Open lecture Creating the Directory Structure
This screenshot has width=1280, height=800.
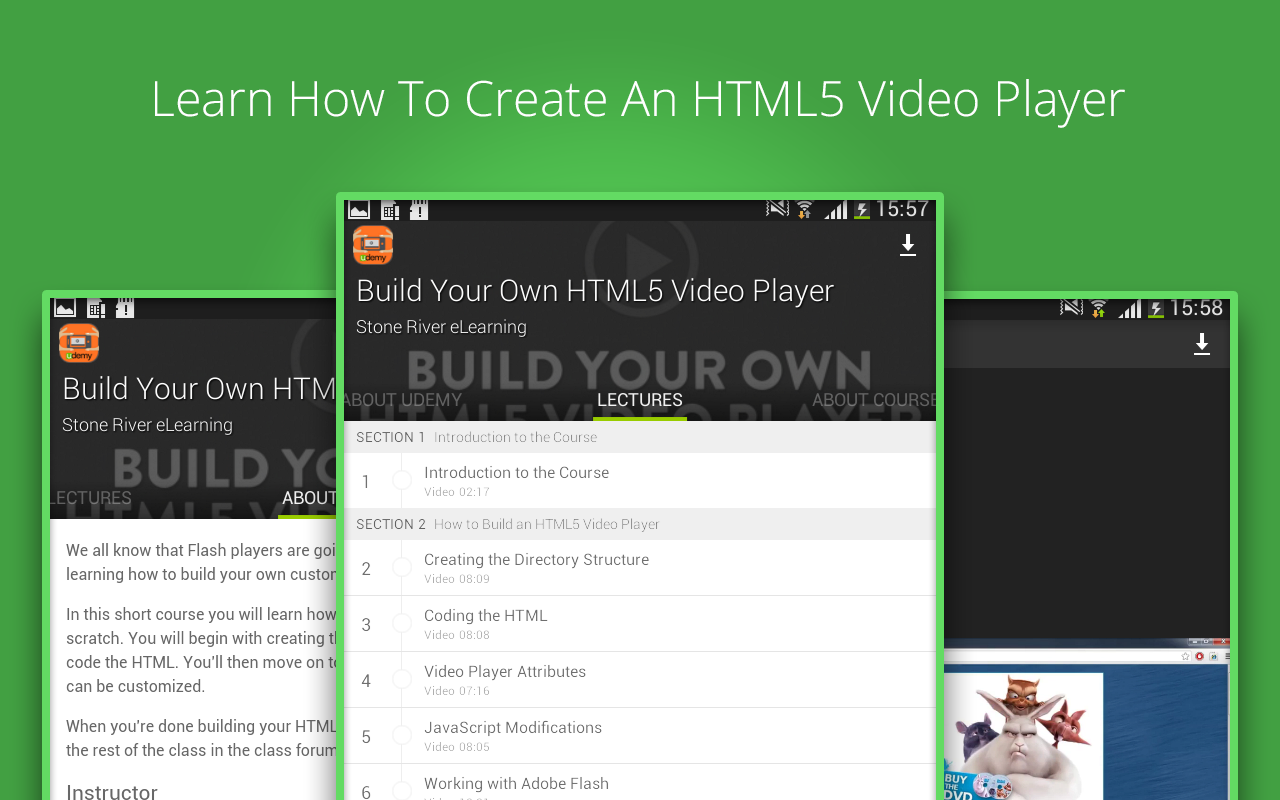click(640, 568)
